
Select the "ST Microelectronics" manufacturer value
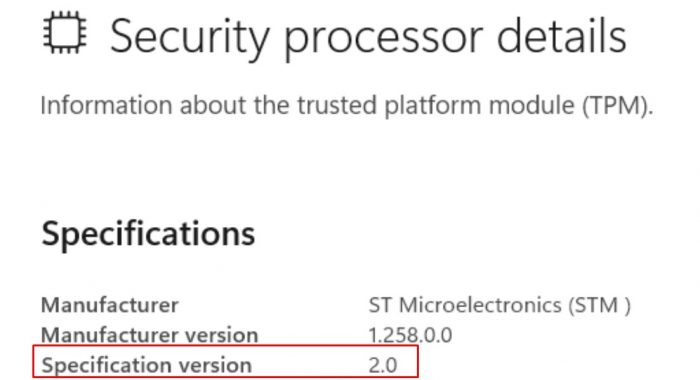(465, 305)
